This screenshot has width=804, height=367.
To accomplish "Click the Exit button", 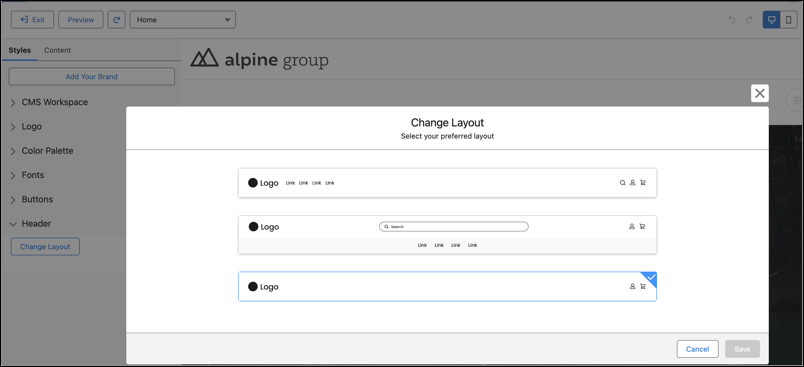I will pos(32,20).
